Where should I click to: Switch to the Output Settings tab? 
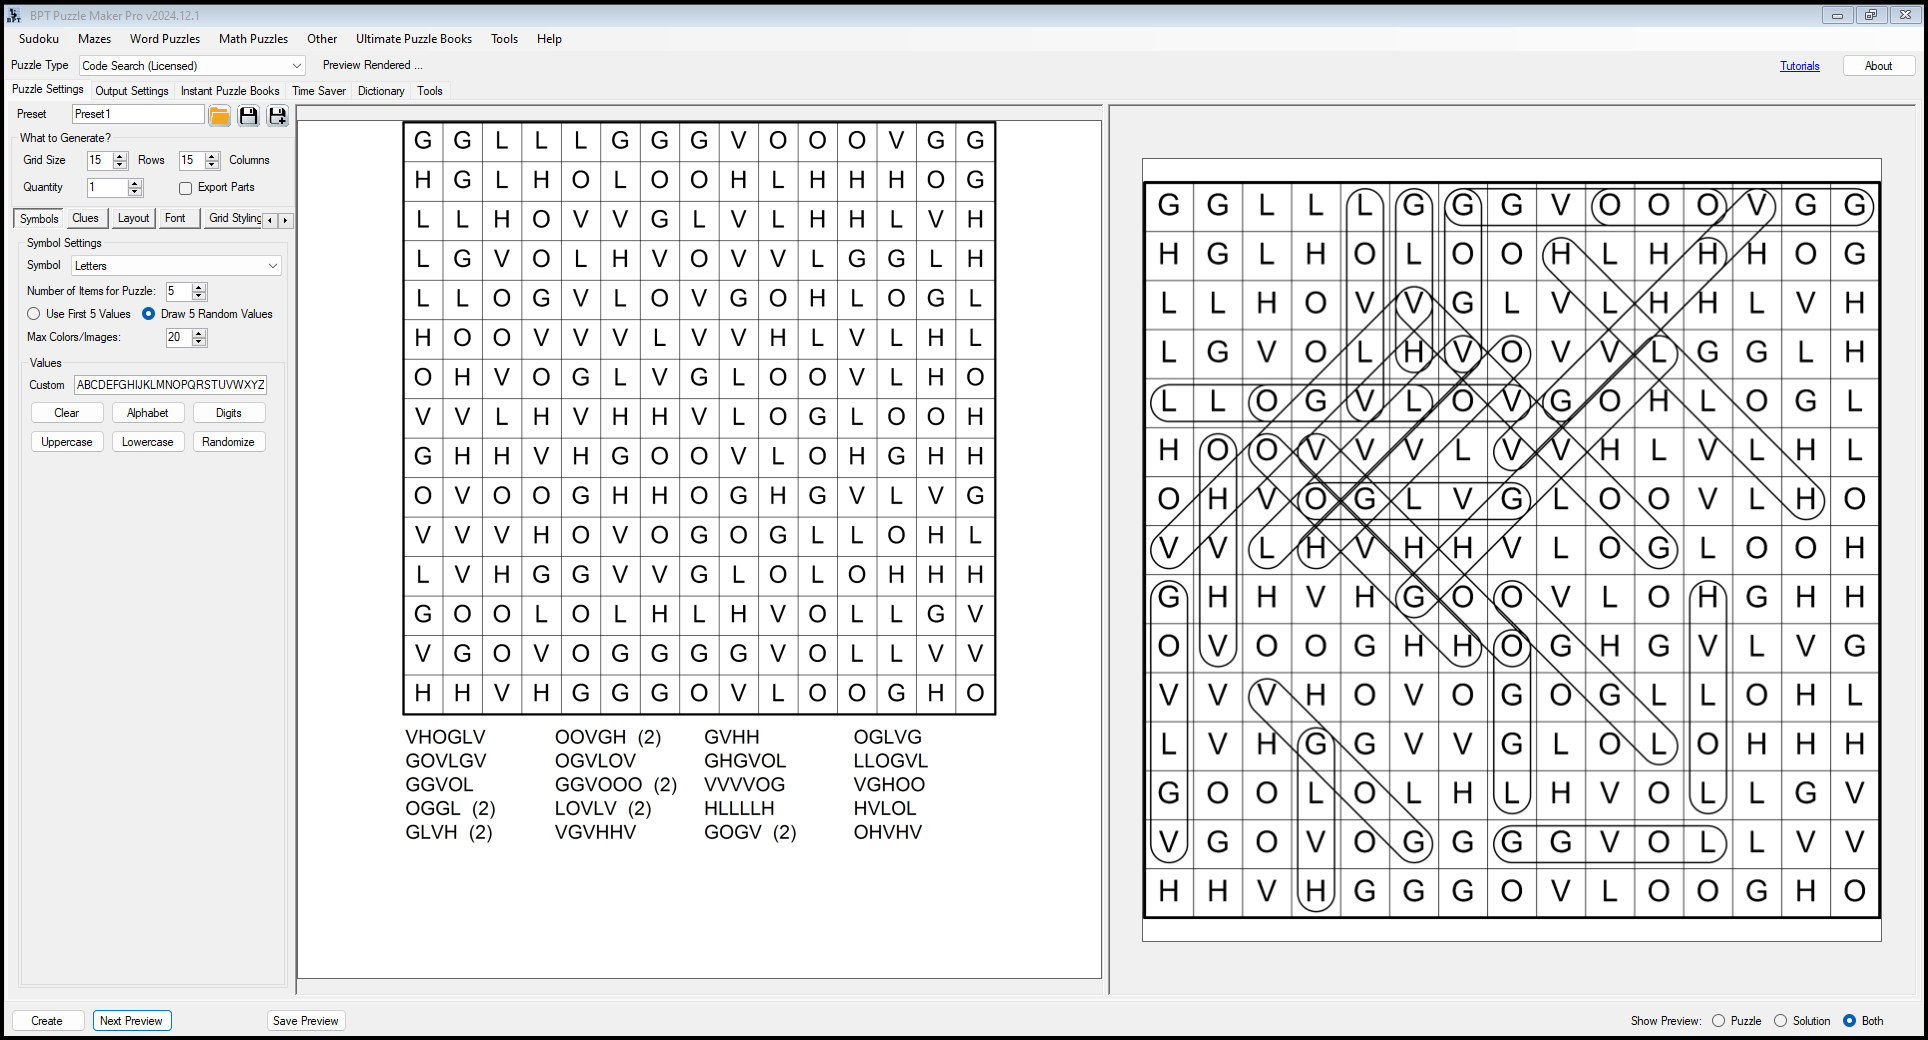[x=132, y=91]
